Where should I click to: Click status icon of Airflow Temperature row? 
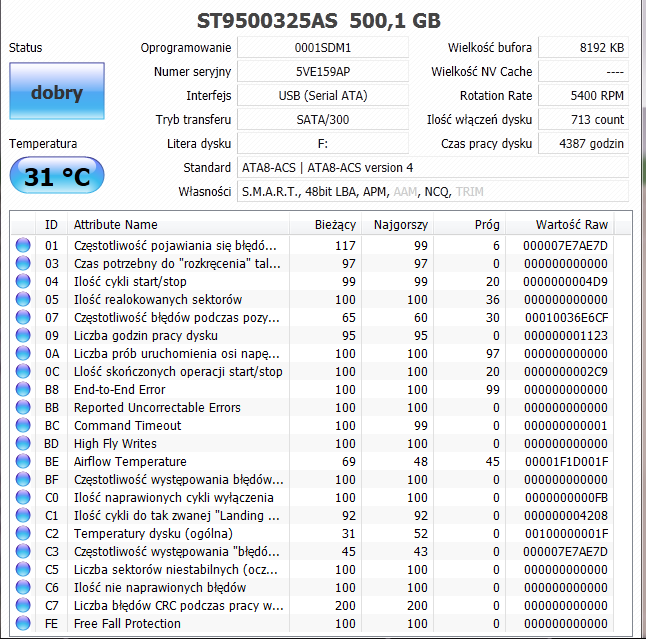point(23,461)
